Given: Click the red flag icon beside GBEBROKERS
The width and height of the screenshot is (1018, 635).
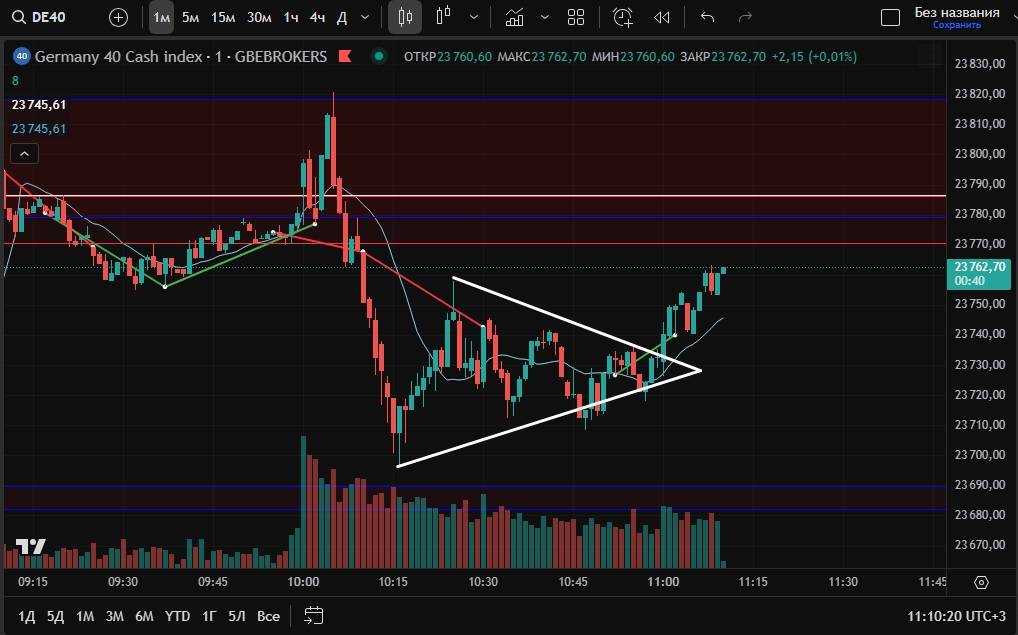Looking at the screenshot, I should click(x=345, y=56).
